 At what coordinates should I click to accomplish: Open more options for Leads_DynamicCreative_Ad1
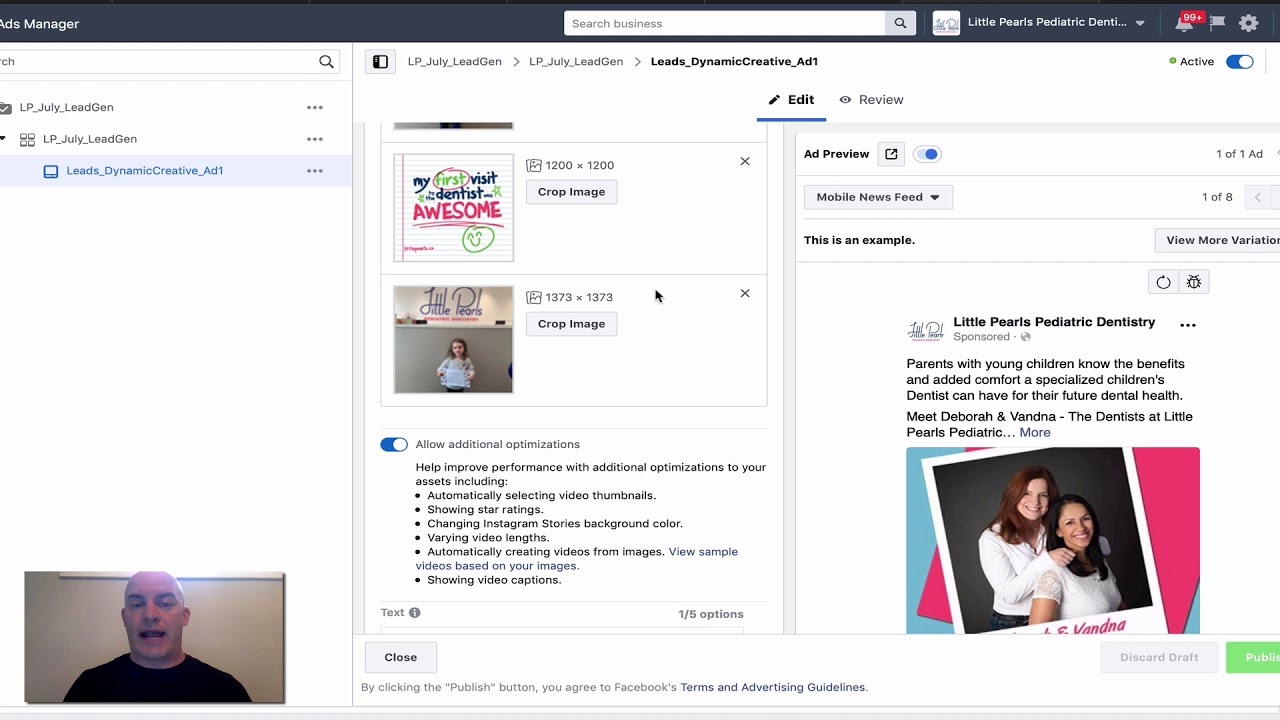tap(315, 171)
